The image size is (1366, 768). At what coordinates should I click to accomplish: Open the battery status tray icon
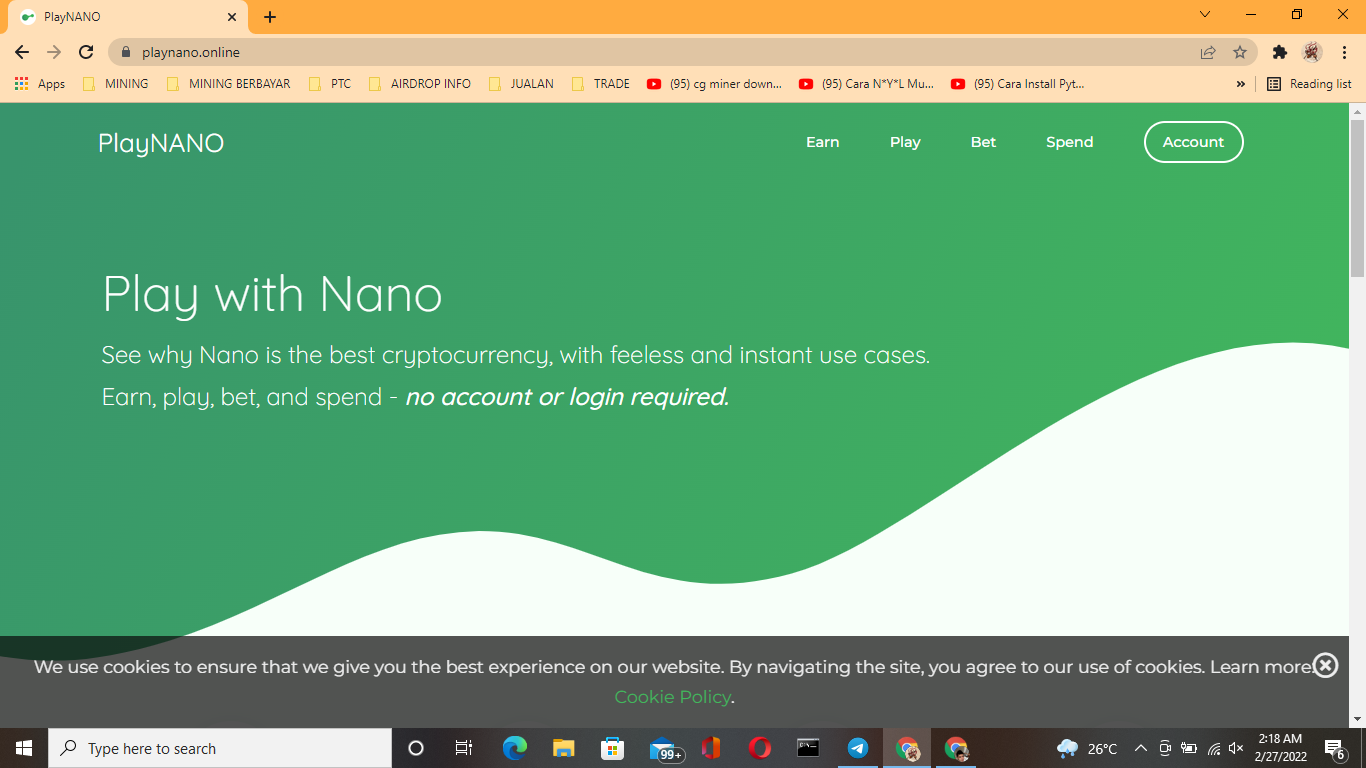coord(1189,748)
